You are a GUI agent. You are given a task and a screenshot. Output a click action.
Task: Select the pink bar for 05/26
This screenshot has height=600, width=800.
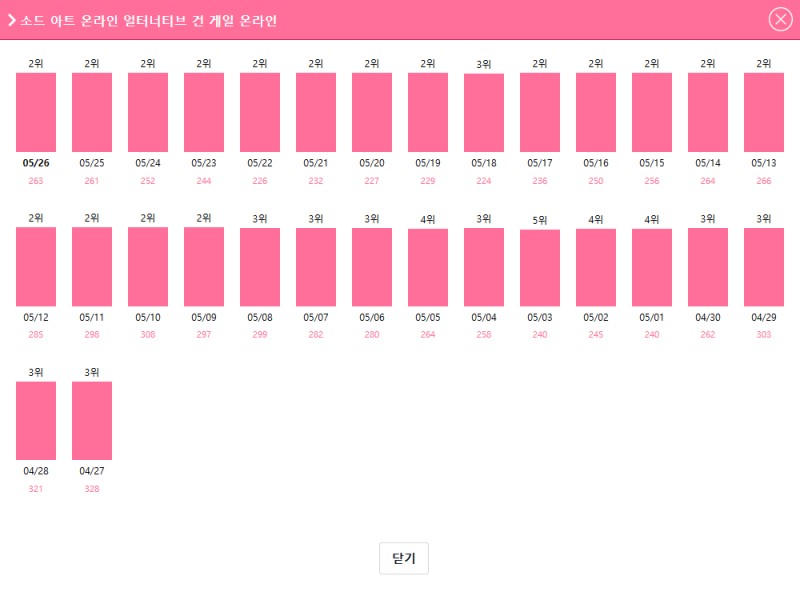click(36, 112)
